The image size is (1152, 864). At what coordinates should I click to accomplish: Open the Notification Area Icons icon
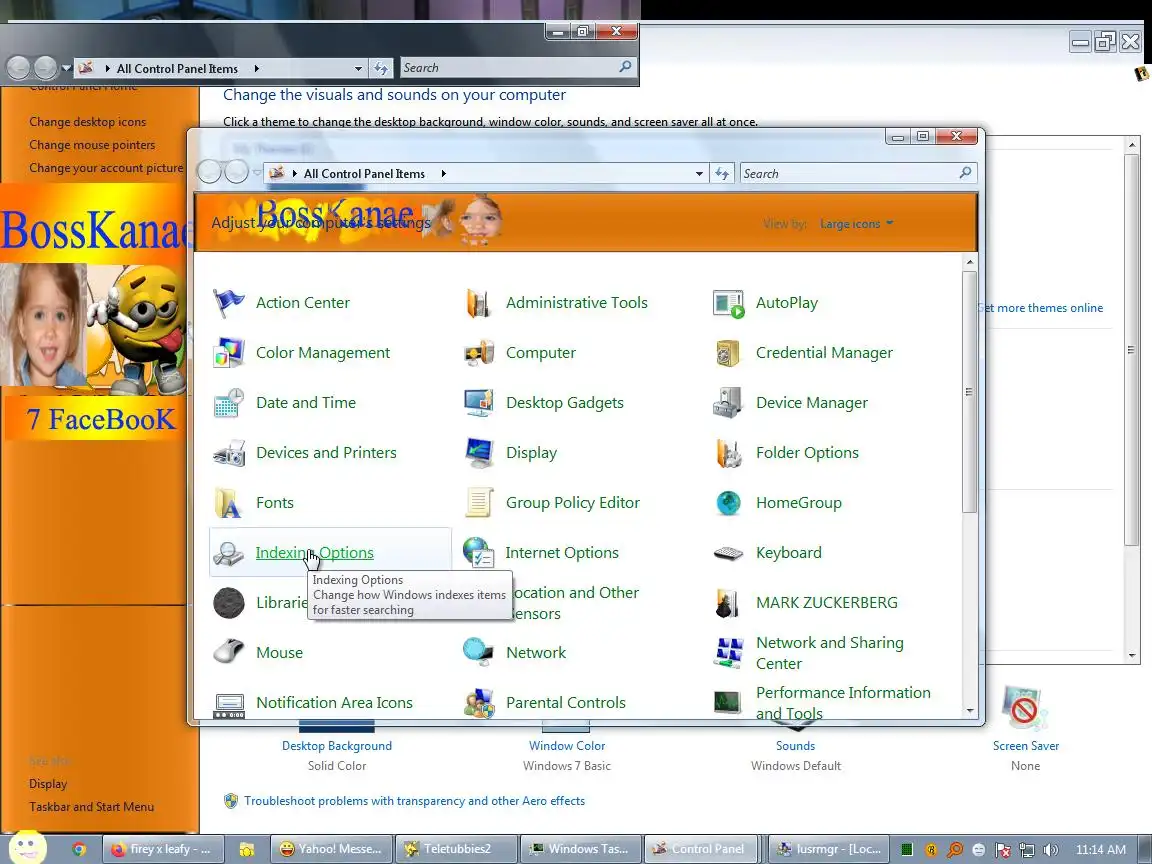(x=228, y=705)
